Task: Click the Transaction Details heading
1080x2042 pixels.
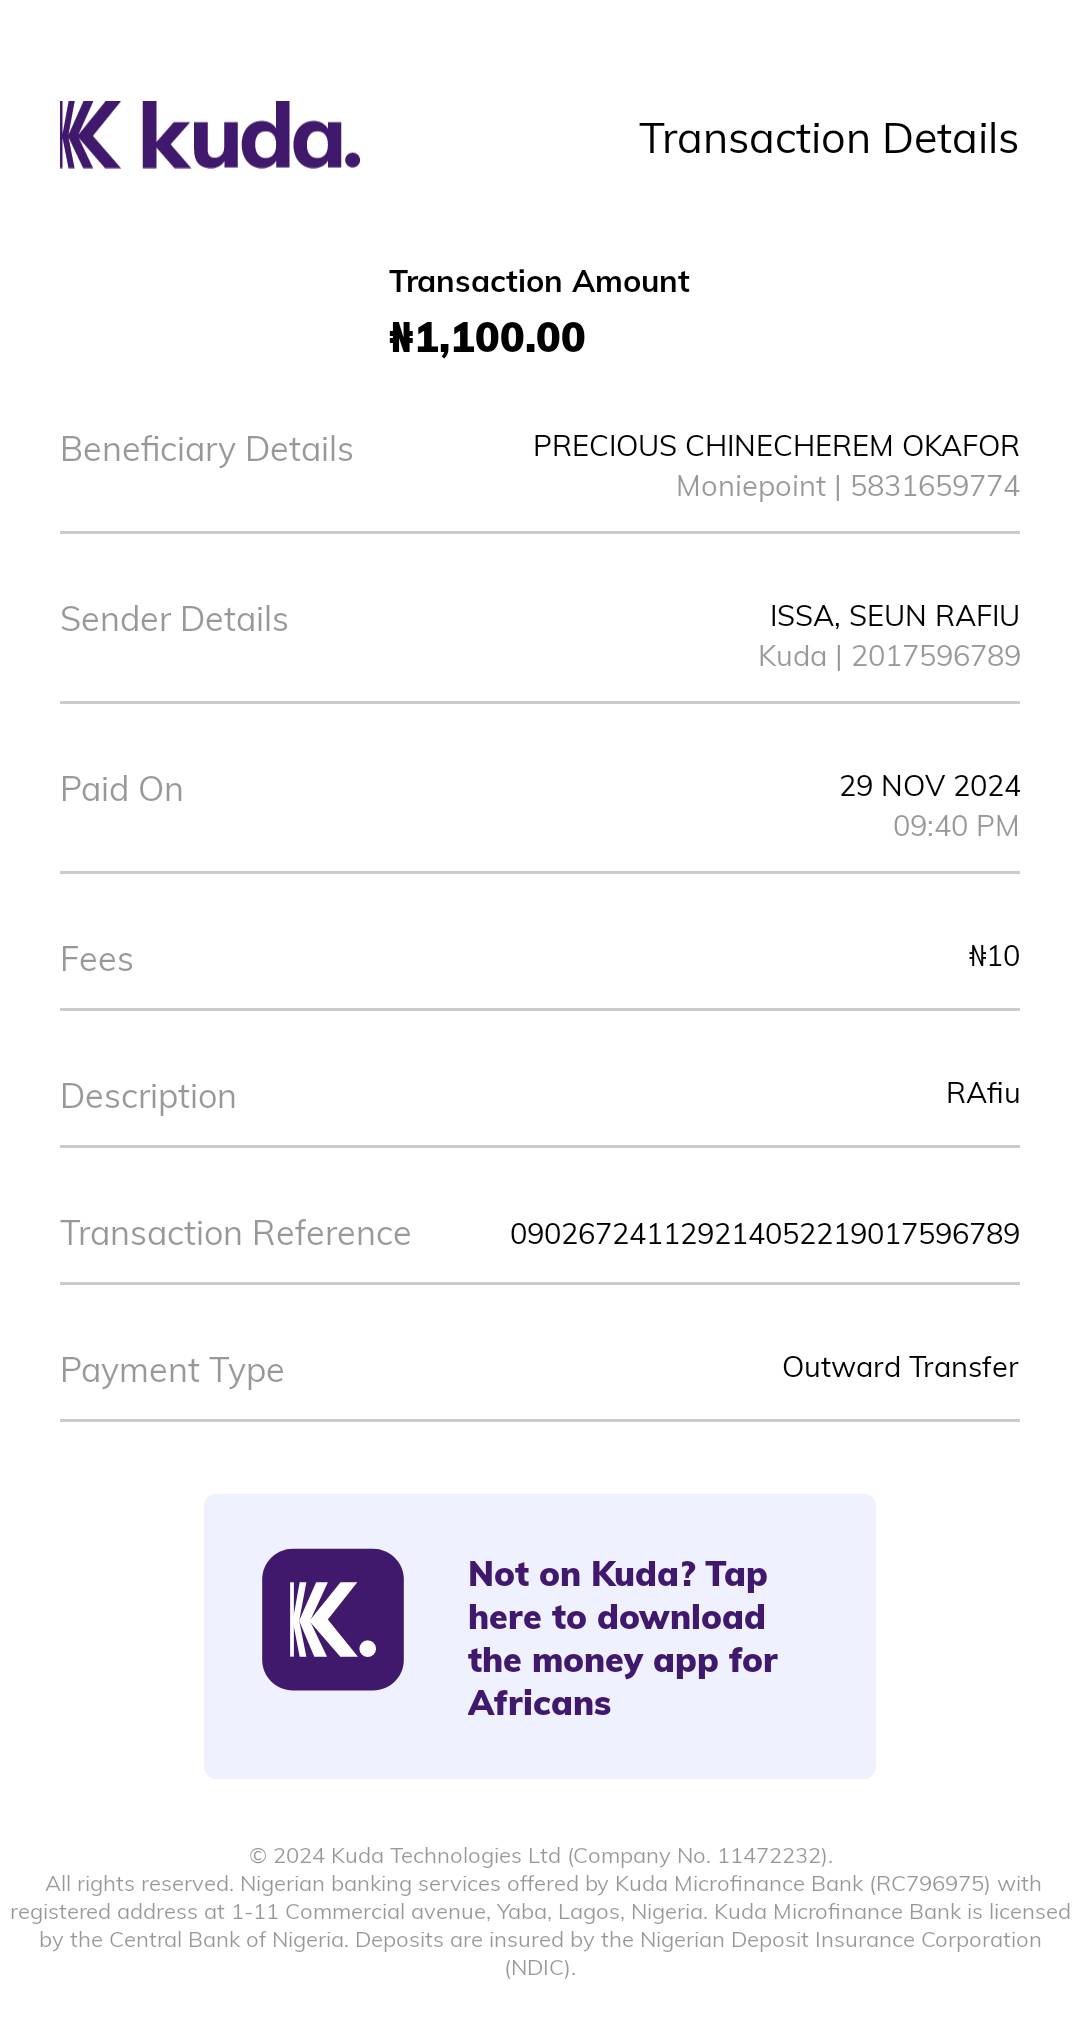Action: tap(828, 139)
